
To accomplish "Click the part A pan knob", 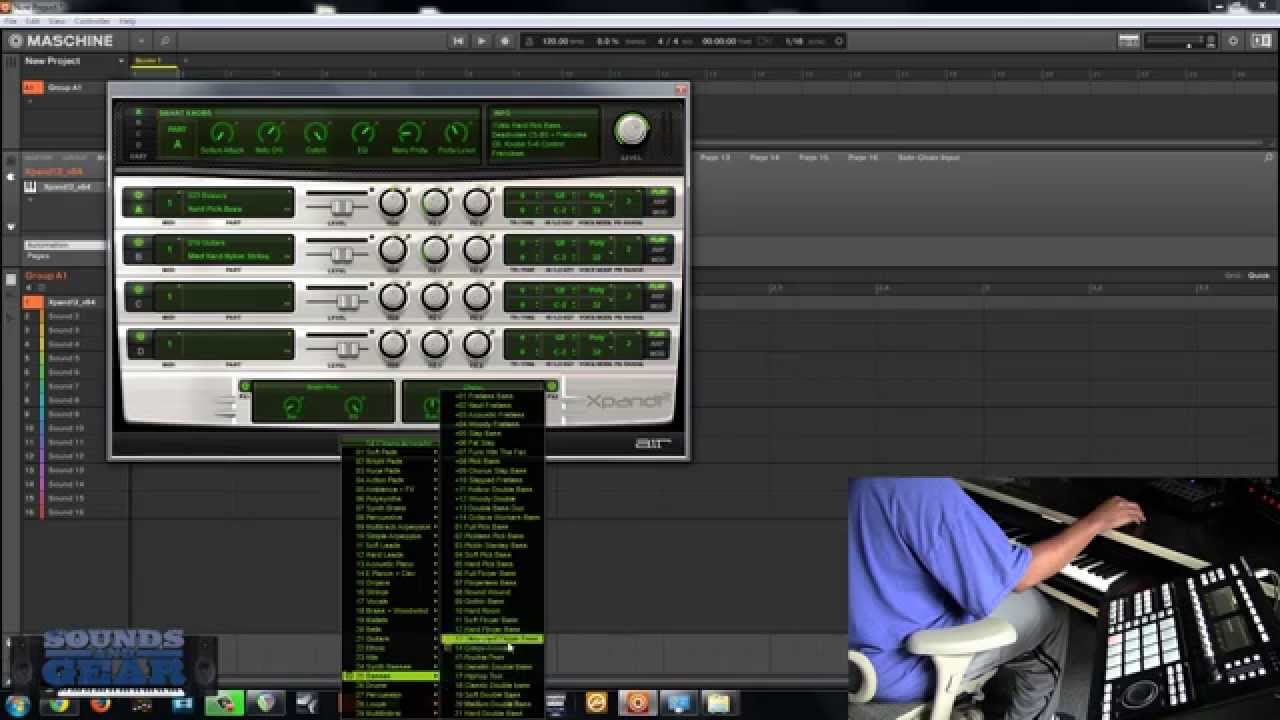I will pos(393,202).
